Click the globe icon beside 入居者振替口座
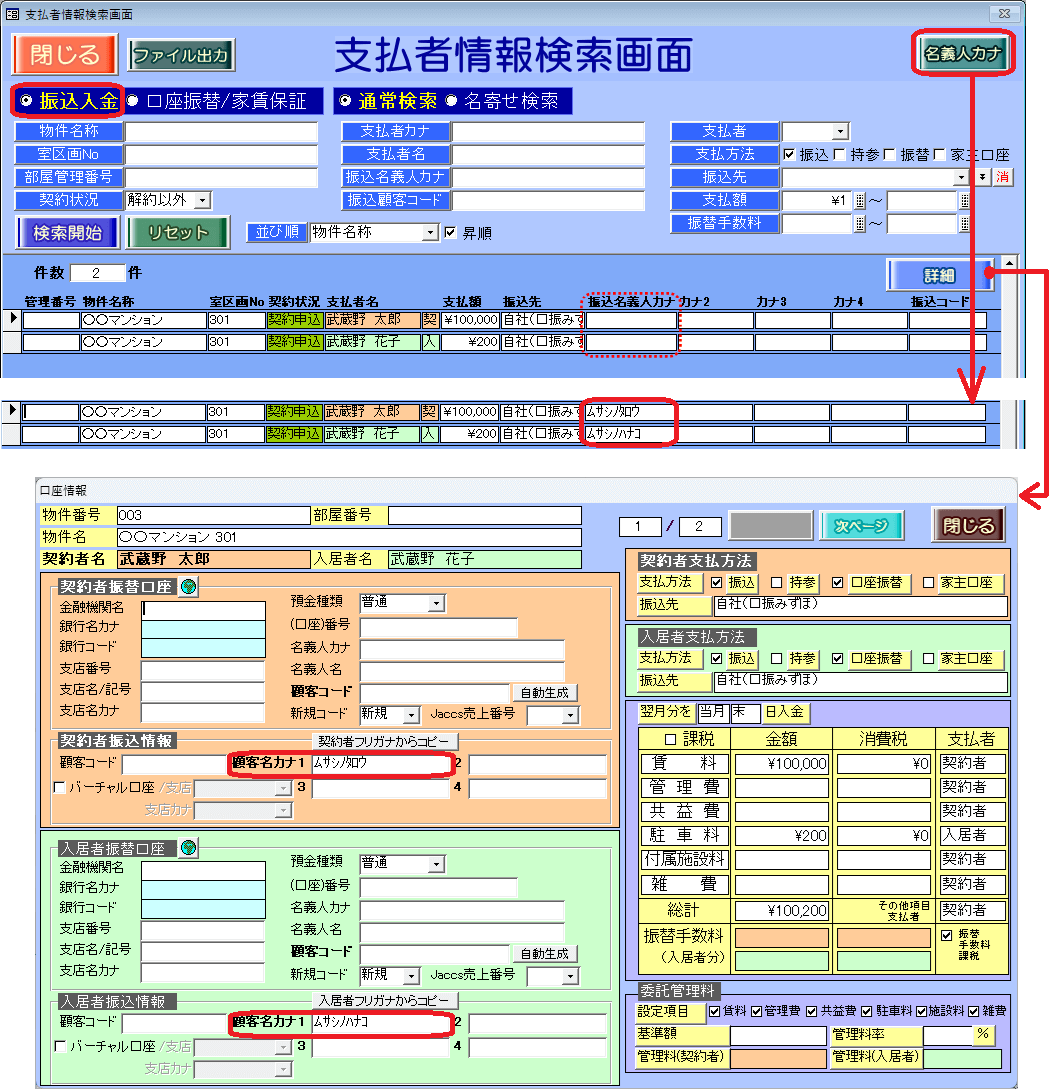Viewport: 1058px width, 1090px height. 187,848
